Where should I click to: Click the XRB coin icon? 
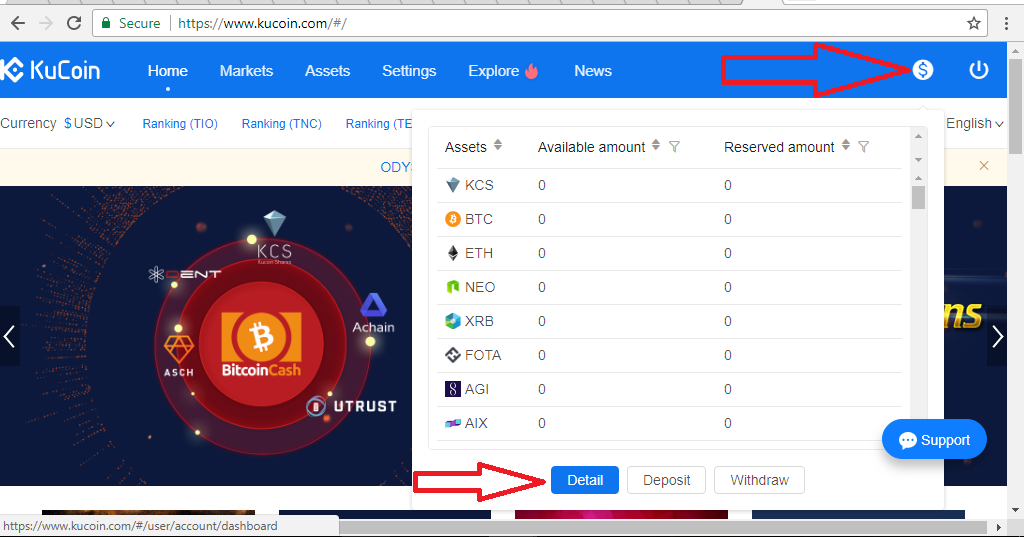point(453,321)
